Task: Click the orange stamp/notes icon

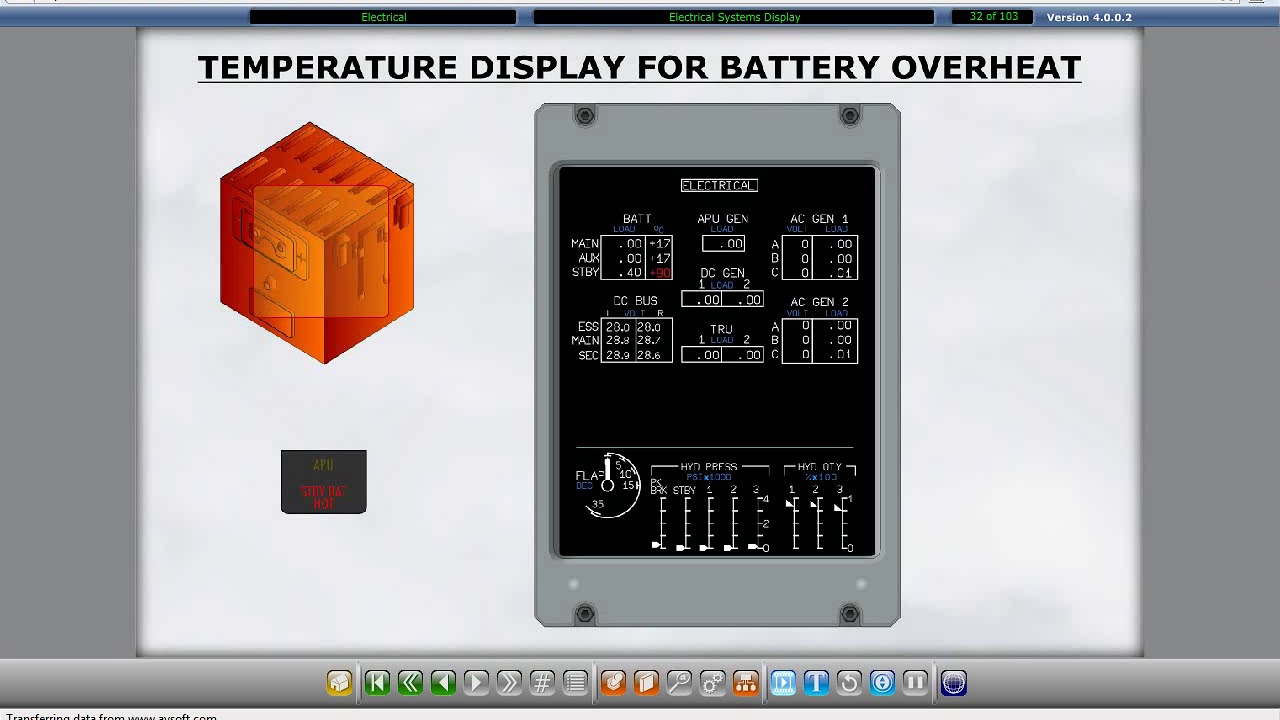Action: point(613,683)
